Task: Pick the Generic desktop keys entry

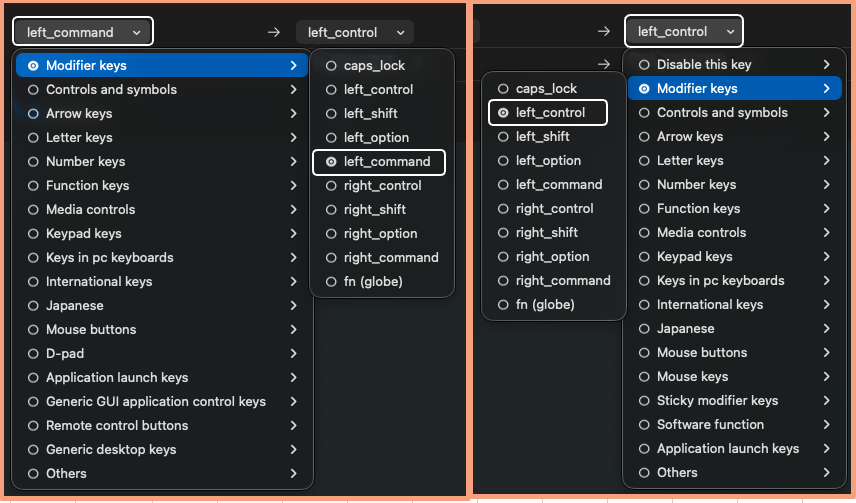Action: click(x=110, y=449)
